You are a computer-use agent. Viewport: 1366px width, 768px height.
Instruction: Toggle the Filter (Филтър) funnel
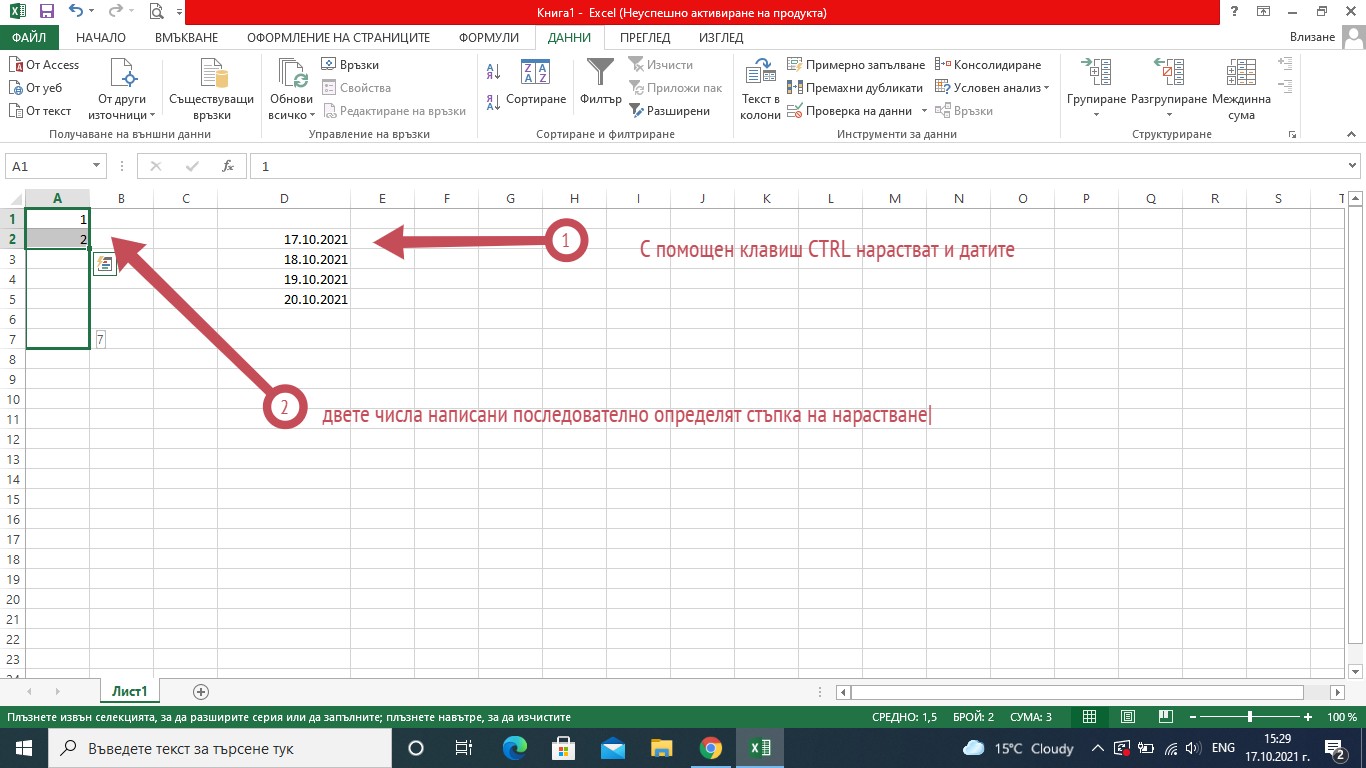tap(600, 83)
